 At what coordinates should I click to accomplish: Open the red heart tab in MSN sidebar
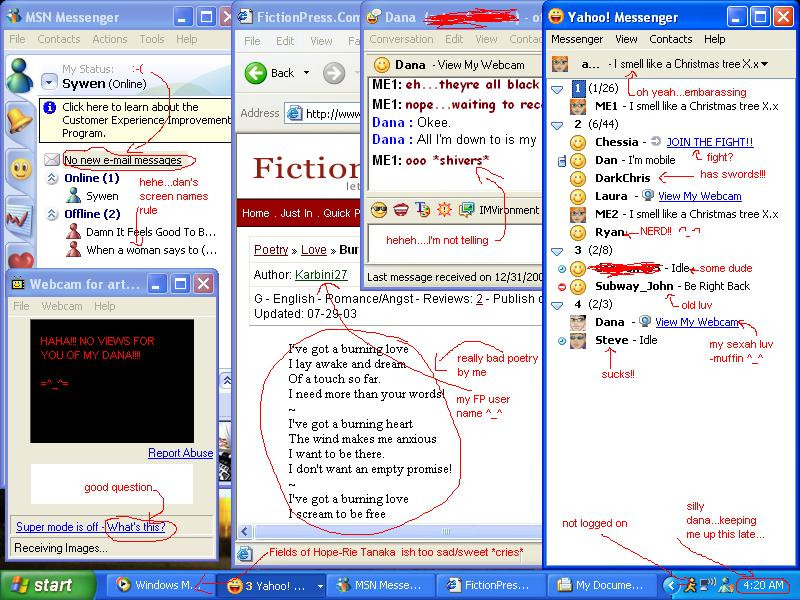pyautogui.click(x=20, y=260)
